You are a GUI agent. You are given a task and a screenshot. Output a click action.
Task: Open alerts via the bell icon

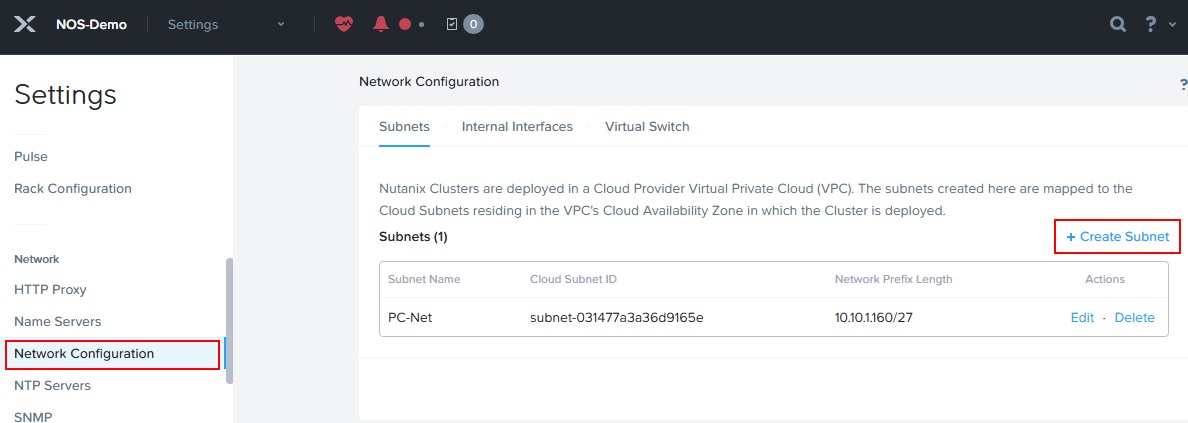pyautogui.click(x=381, y=24)
